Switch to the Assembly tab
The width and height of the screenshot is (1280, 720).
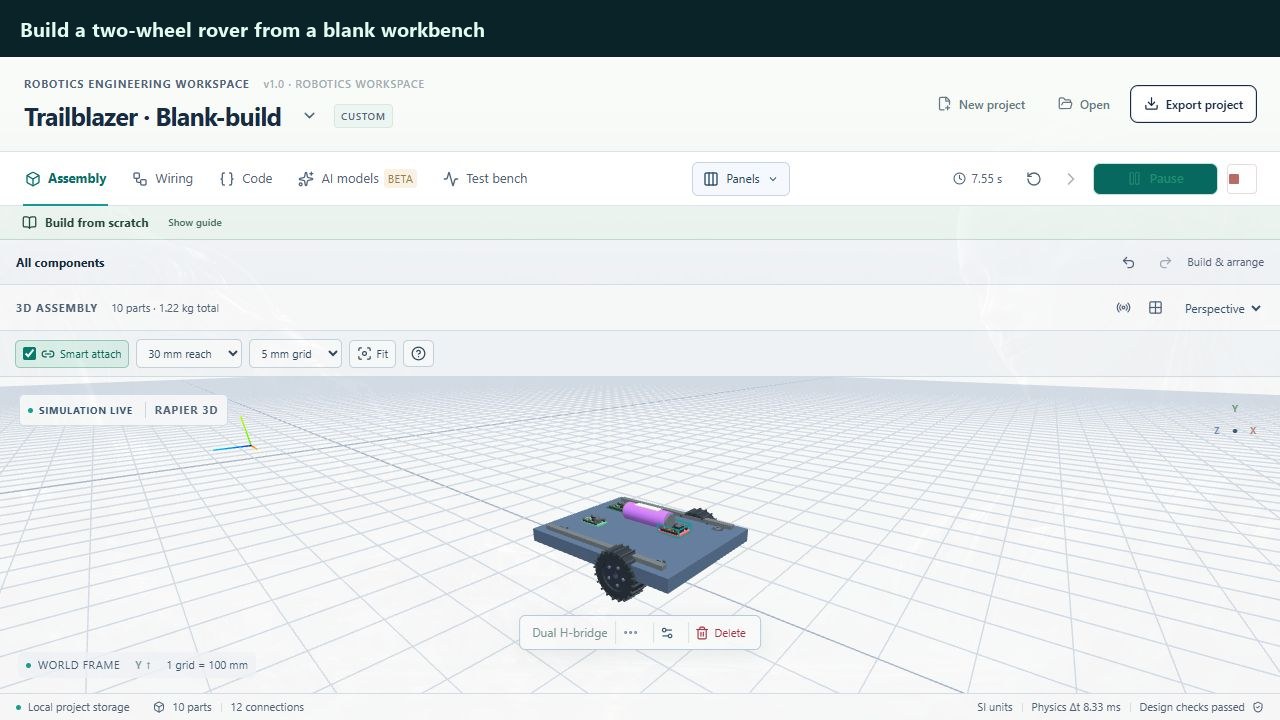tap(66, 179)
